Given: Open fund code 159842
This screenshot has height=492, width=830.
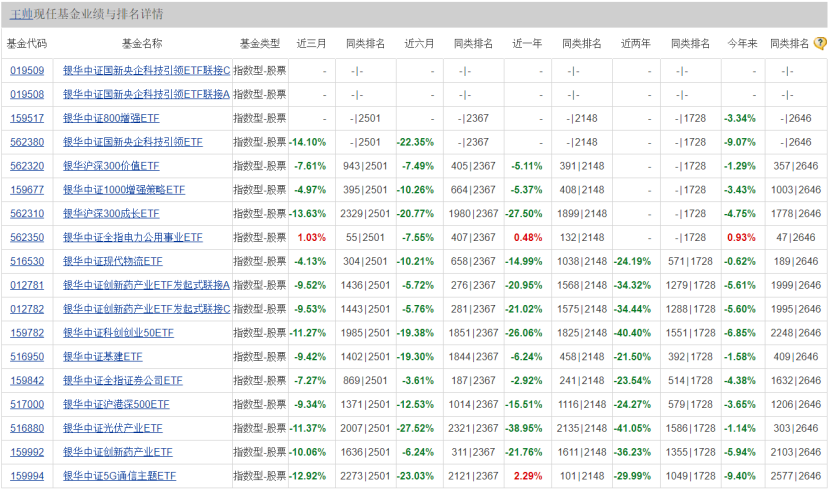Looking at the screenshot, I should [27, 381].
